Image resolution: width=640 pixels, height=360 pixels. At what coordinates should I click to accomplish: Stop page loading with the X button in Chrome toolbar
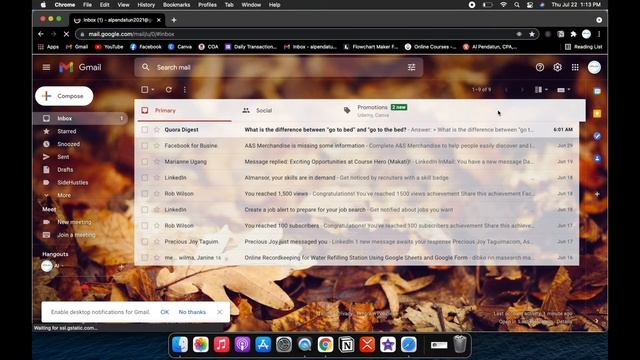[66, 34]
